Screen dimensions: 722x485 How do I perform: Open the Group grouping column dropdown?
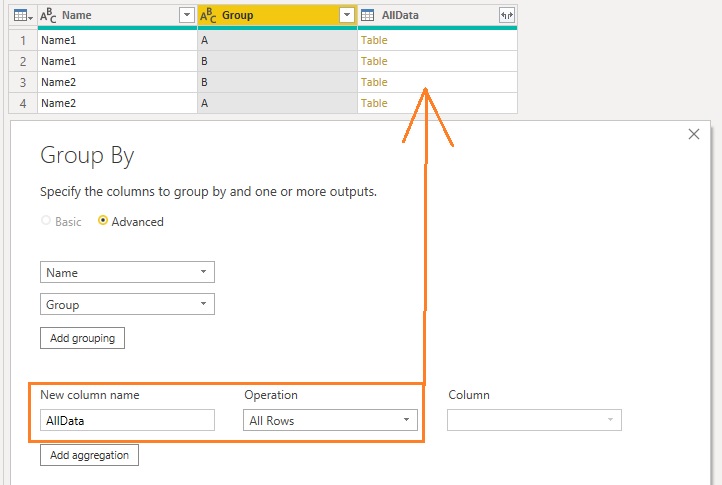coord(127,304)
